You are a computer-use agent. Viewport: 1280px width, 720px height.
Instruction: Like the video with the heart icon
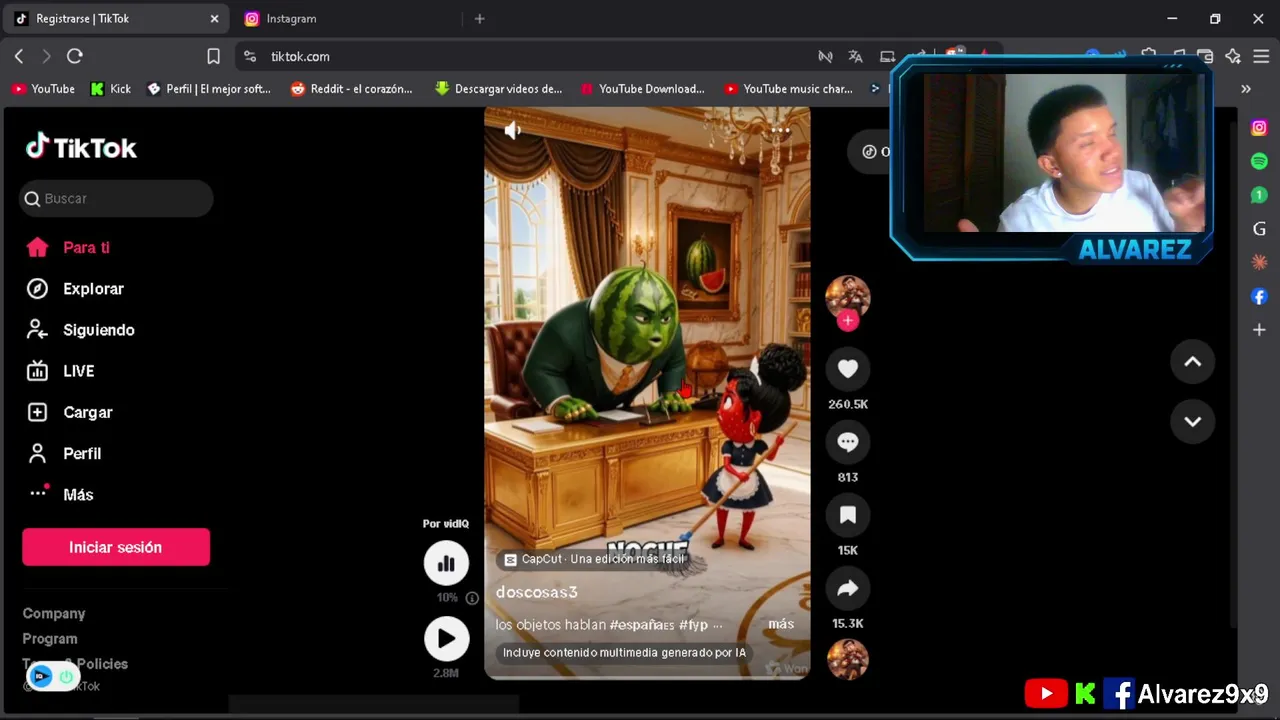click(x=848, y=369)
